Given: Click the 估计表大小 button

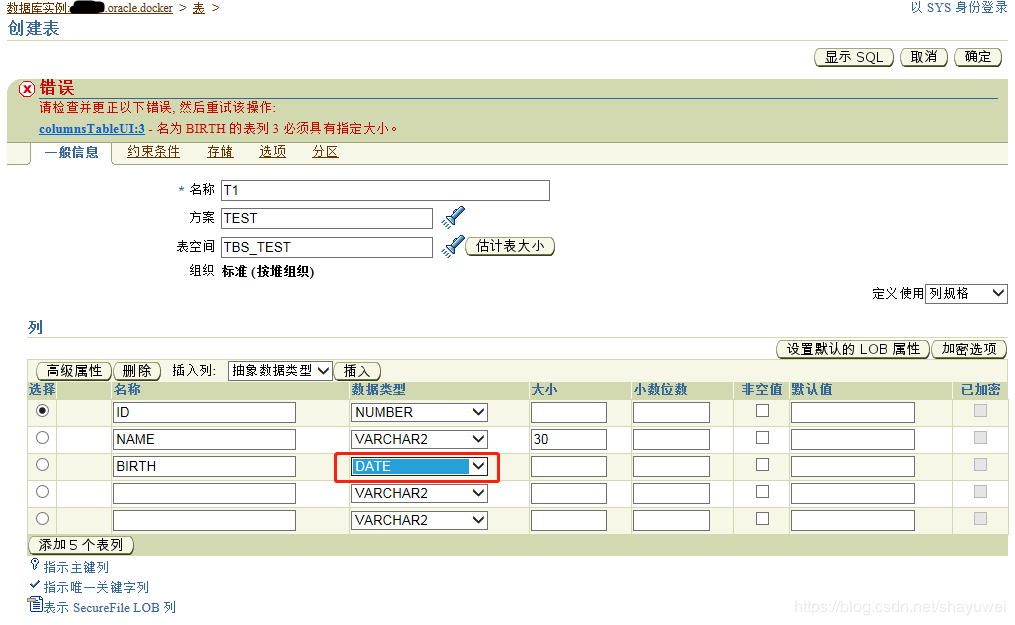Looking at the screenshot, I should point(510,247).
